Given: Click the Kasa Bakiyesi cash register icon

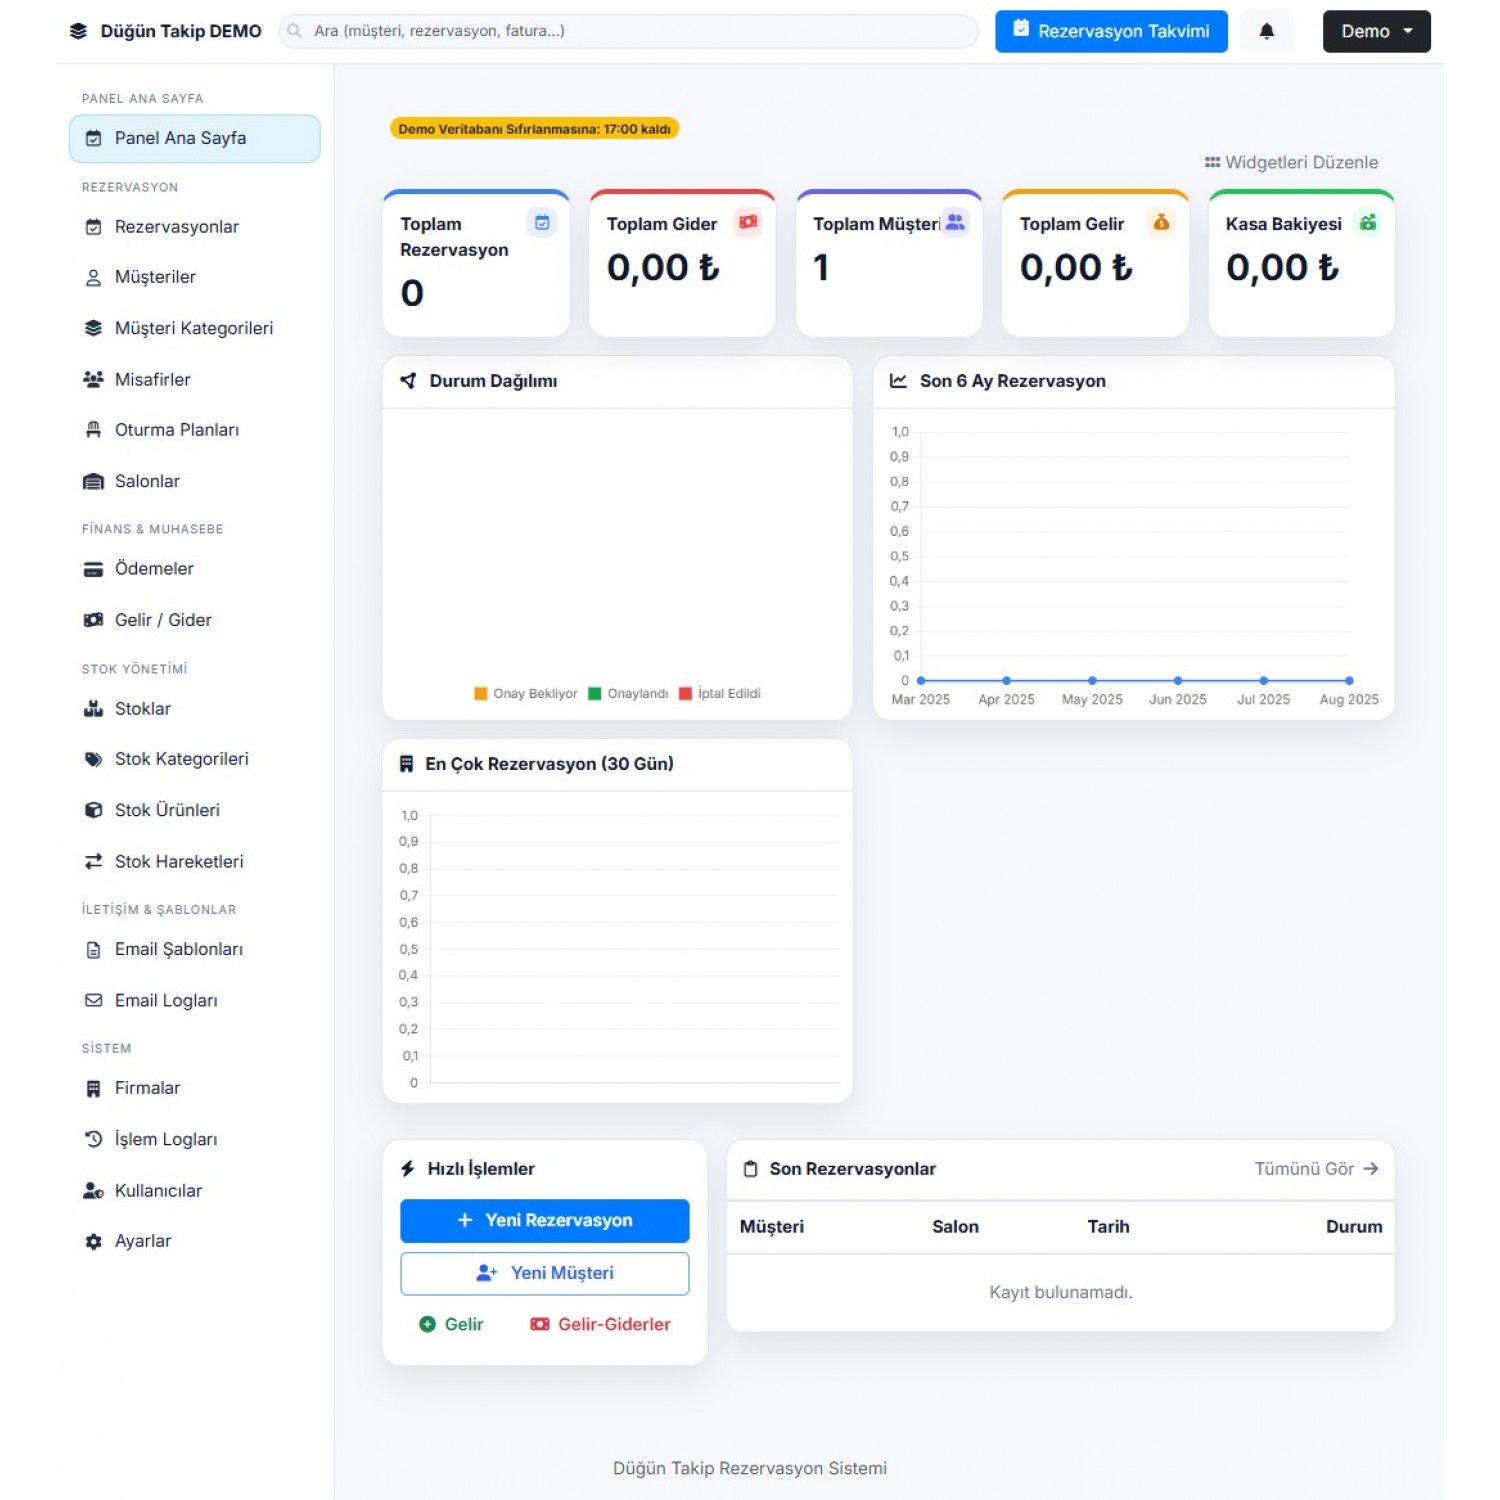Looking at the screenshot, I should (x=1367, y=222).
